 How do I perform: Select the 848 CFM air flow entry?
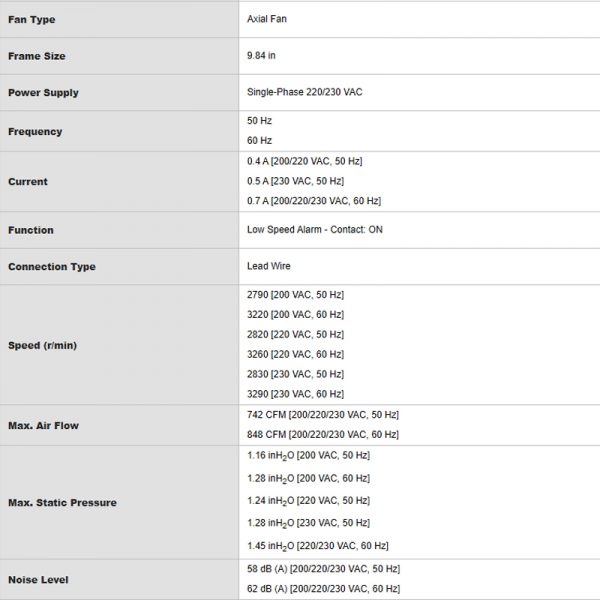[x=323, y=435]
